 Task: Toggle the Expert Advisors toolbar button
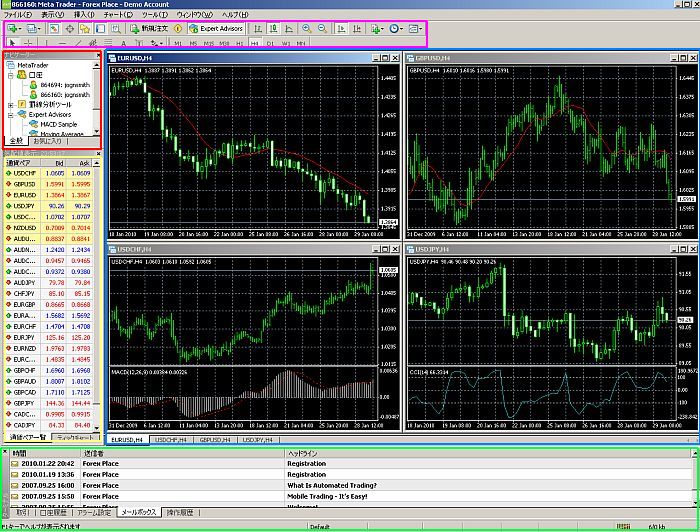pyautogui.click(x=216, y=29)
